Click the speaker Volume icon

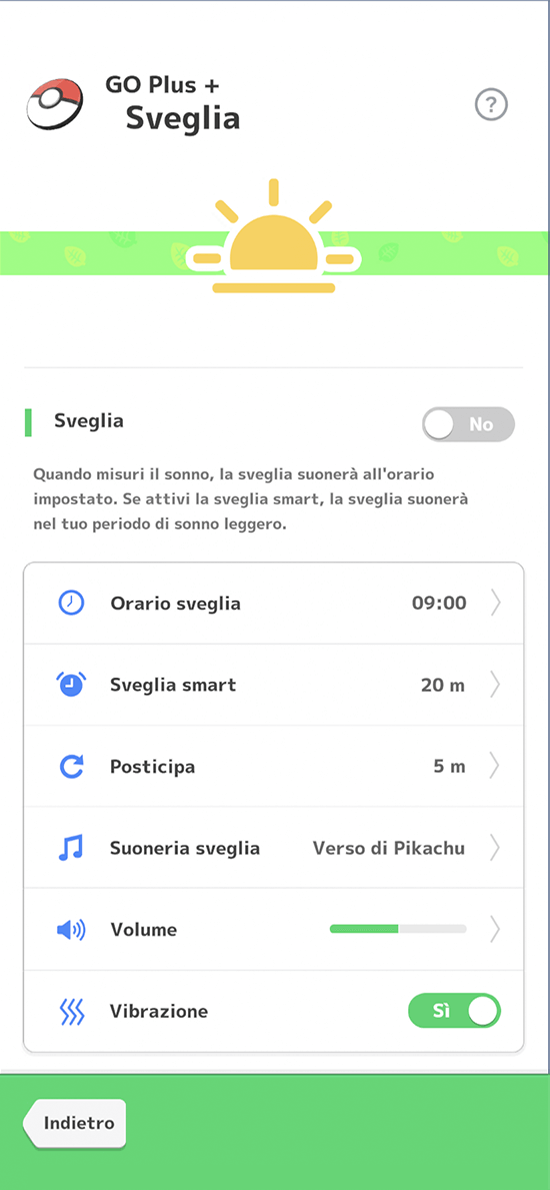click(x=71, y=930)
